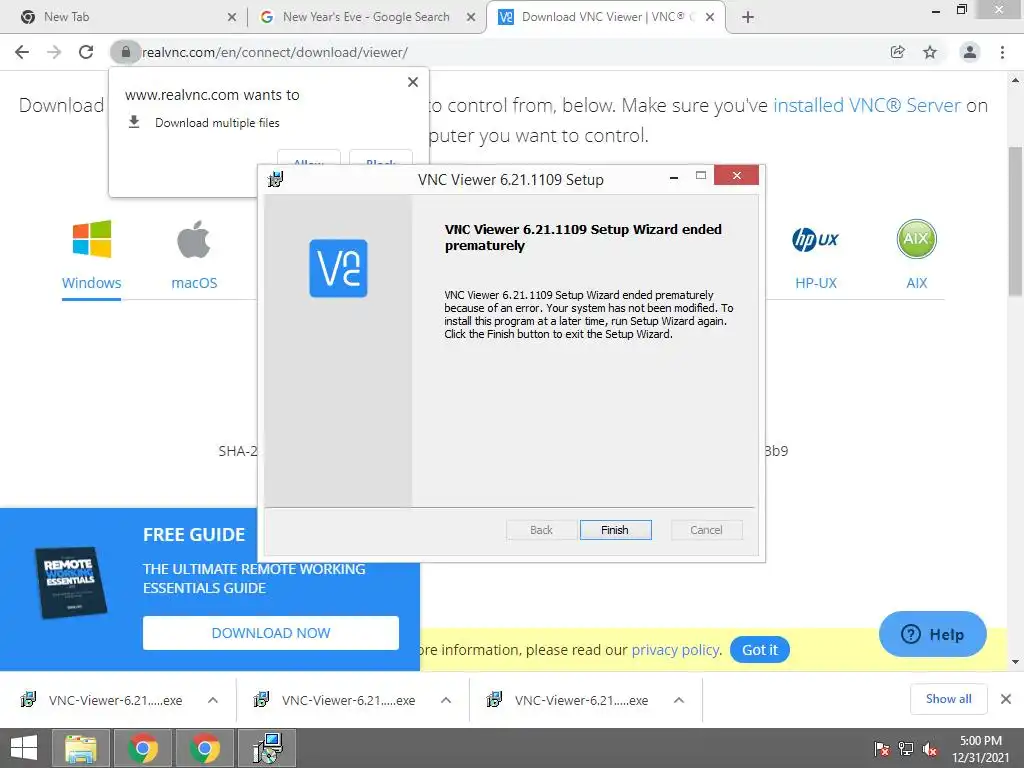Open the taskbar clock and date
The height and width of the screenshot is (768, 1024).
(981, 749)
